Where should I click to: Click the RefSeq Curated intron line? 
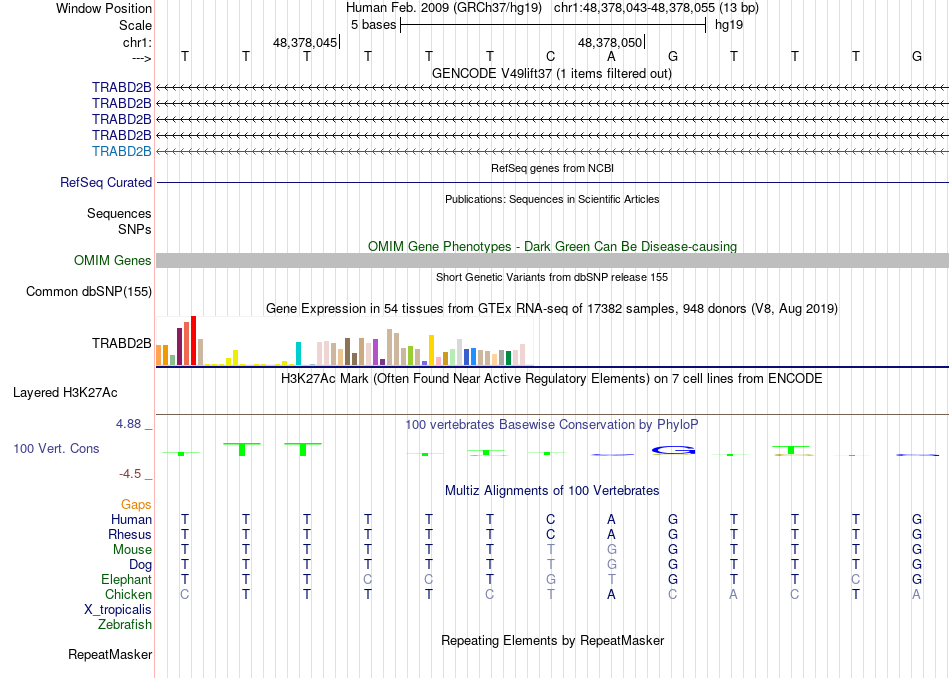(x=553, y=182)
